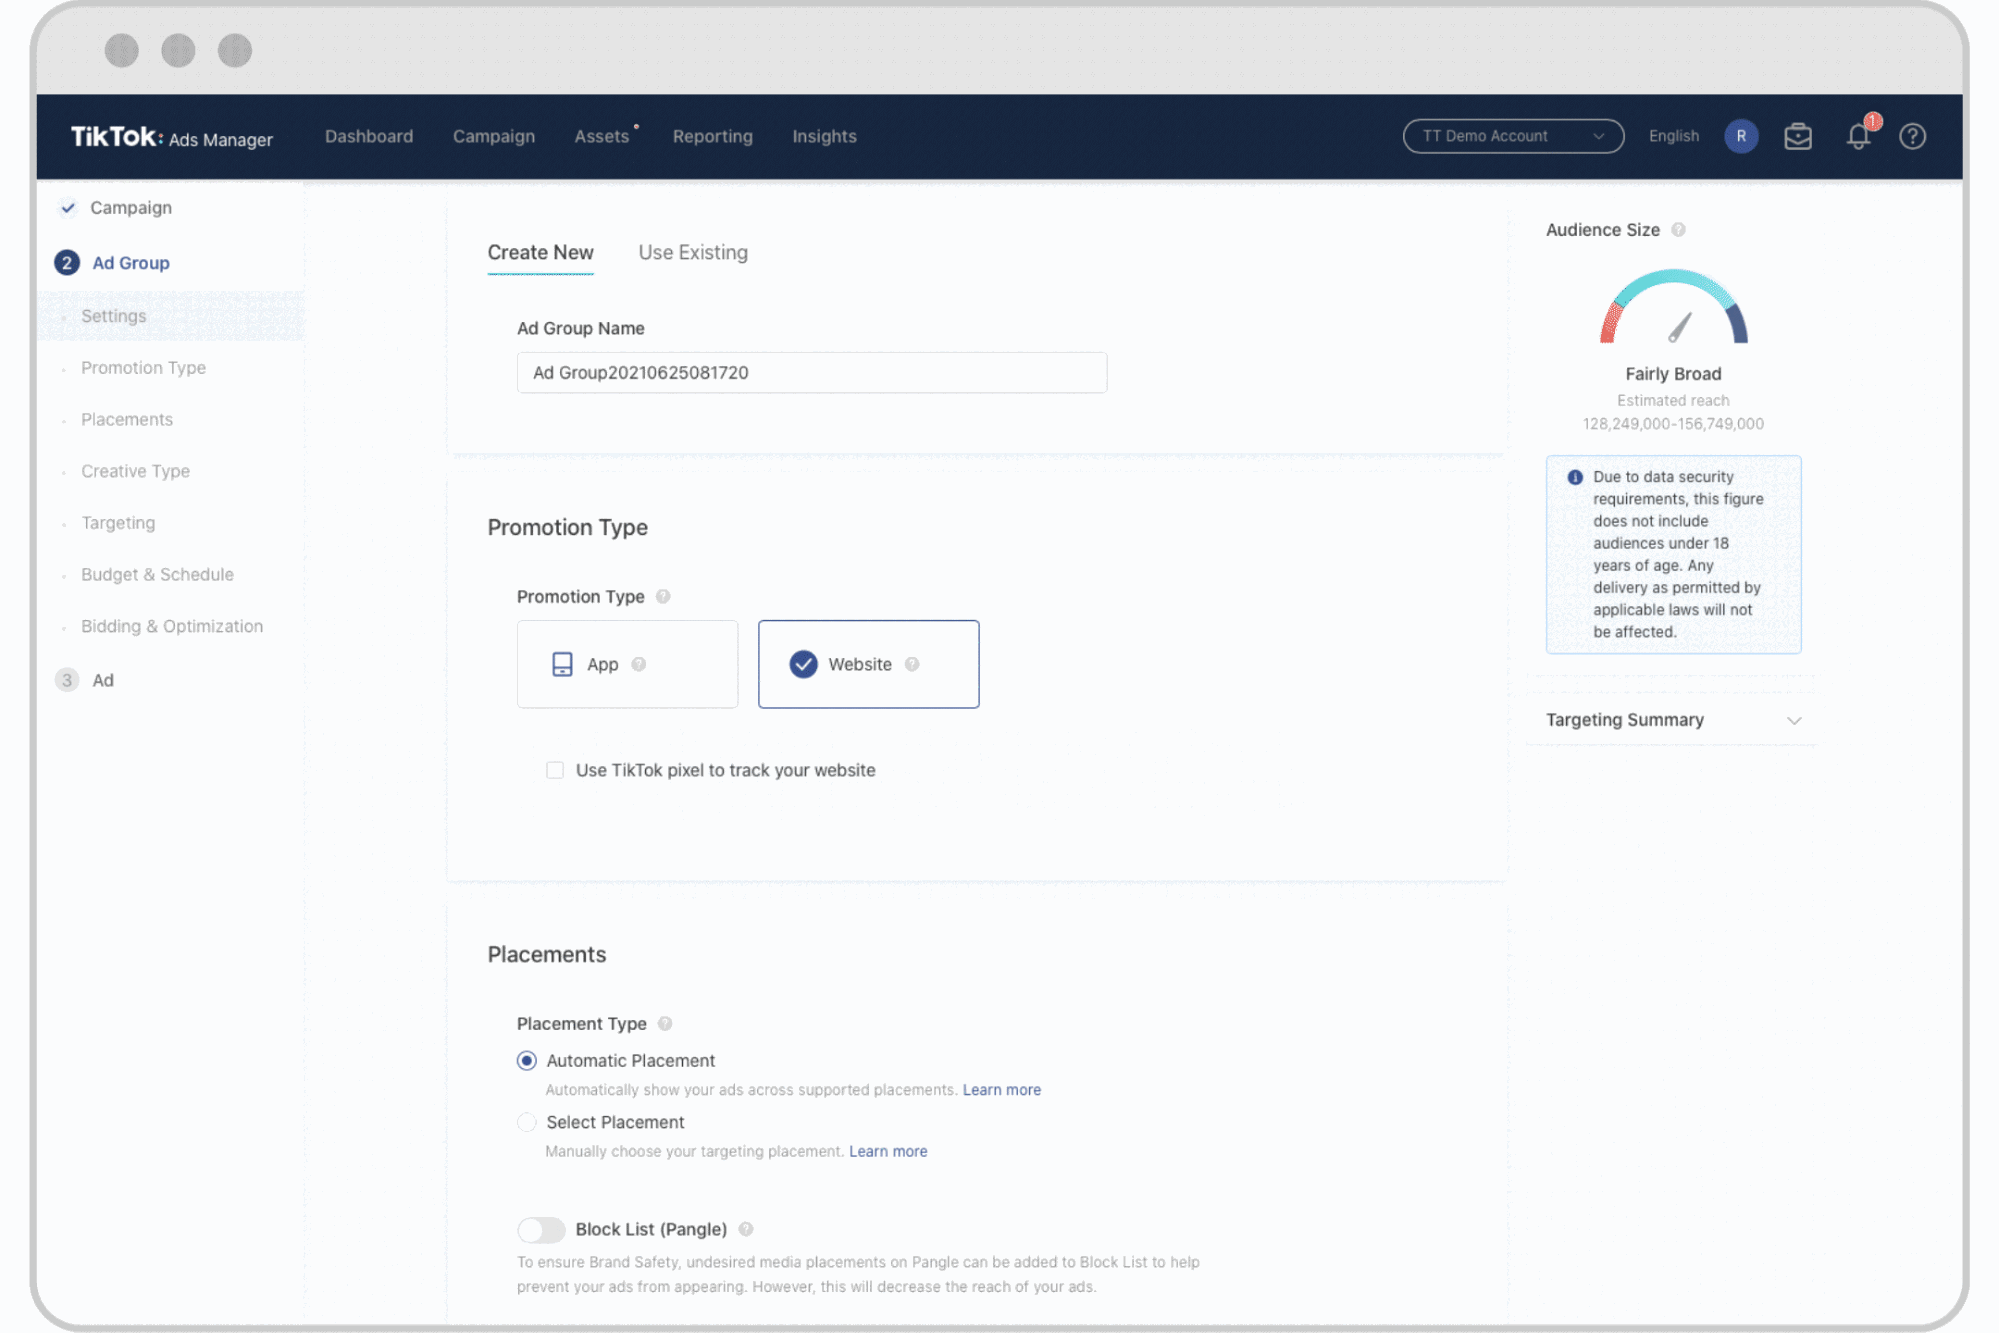Click info icon beside Placement Type label
1999x1333 pixels.
click(x=665, y=1023)
